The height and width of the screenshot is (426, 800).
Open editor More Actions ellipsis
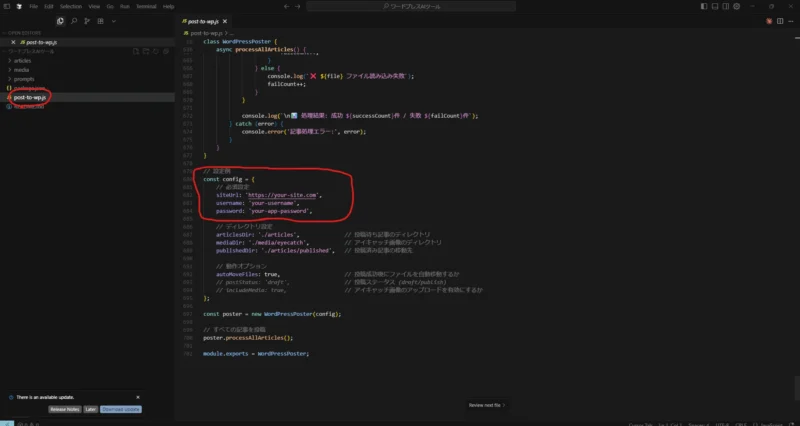coord(791,21)
